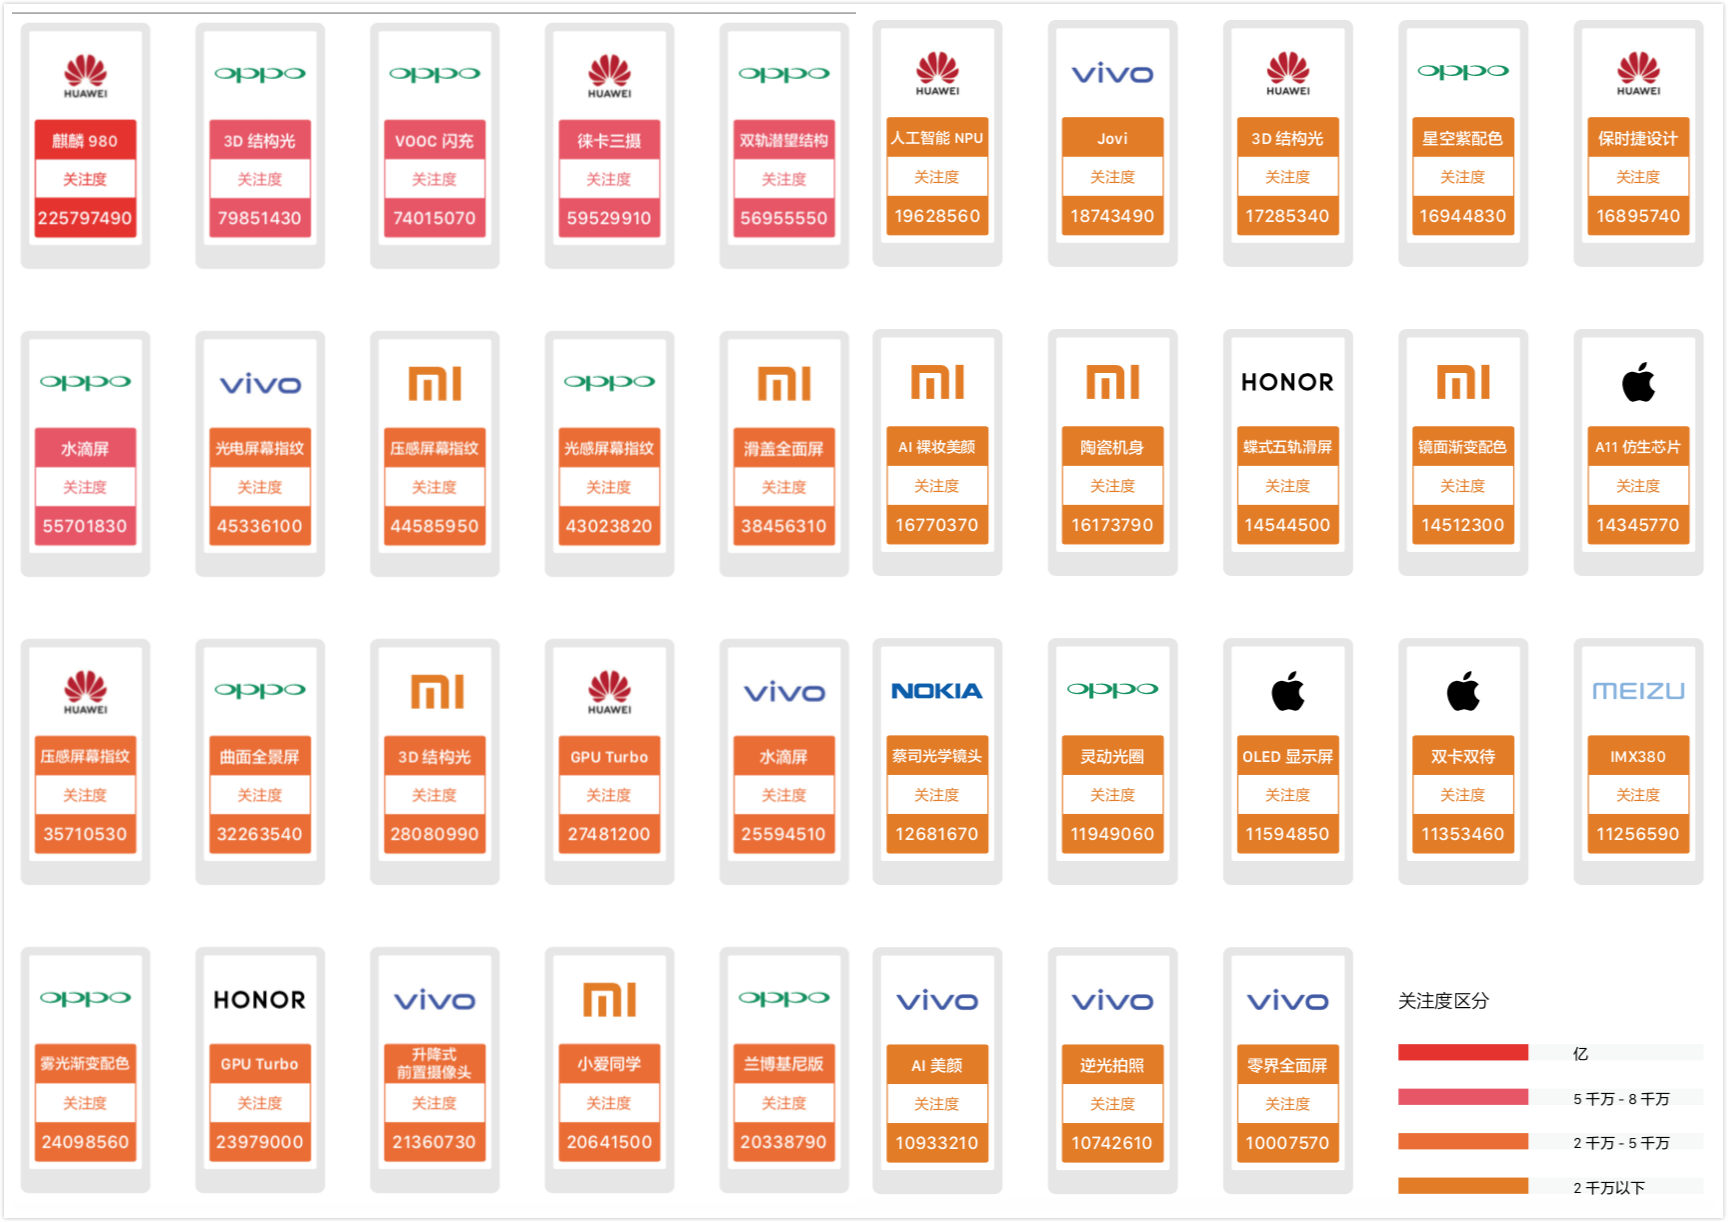Click the vivo logo above Jovi
Viewport: 1728px width, 1222px height.
pyautogui.click(x=1112, y=74)
